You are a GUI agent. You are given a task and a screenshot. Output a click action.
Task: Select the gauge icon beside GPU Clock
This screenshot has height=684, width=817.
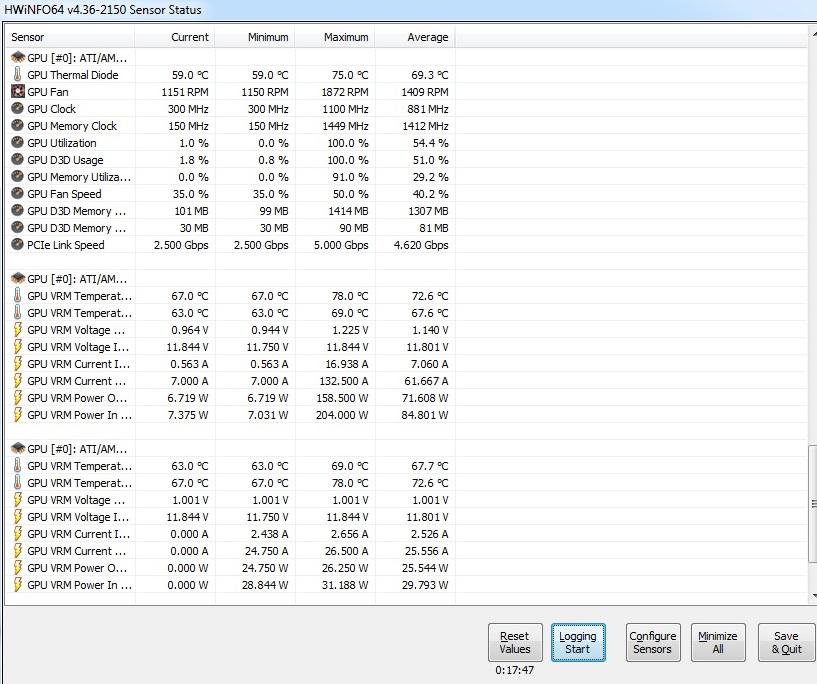pos(17,108)
